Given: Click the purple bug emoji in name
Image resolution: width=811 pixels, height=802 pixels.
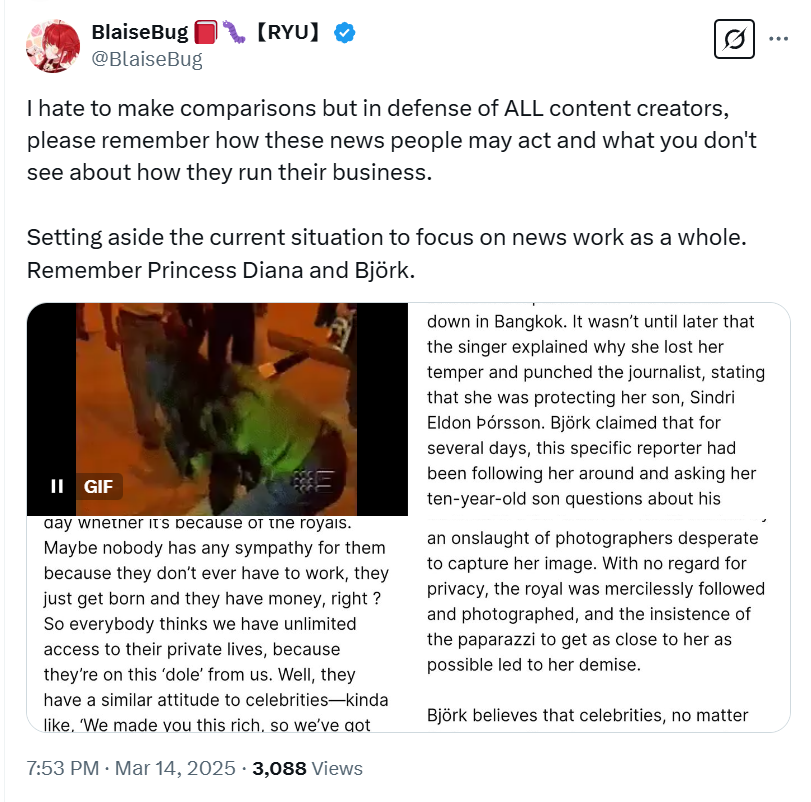Looking at the screenshot, I should [233, 32].
